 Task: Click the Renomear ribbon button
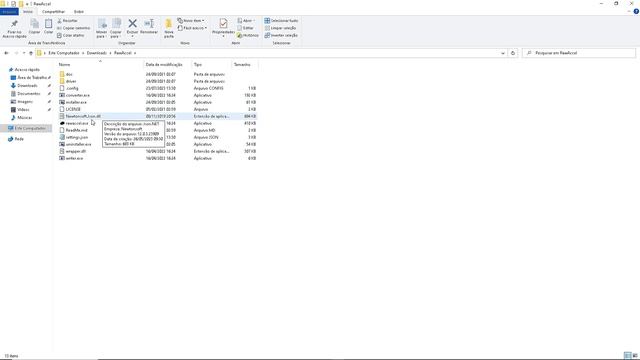(149, 27)
